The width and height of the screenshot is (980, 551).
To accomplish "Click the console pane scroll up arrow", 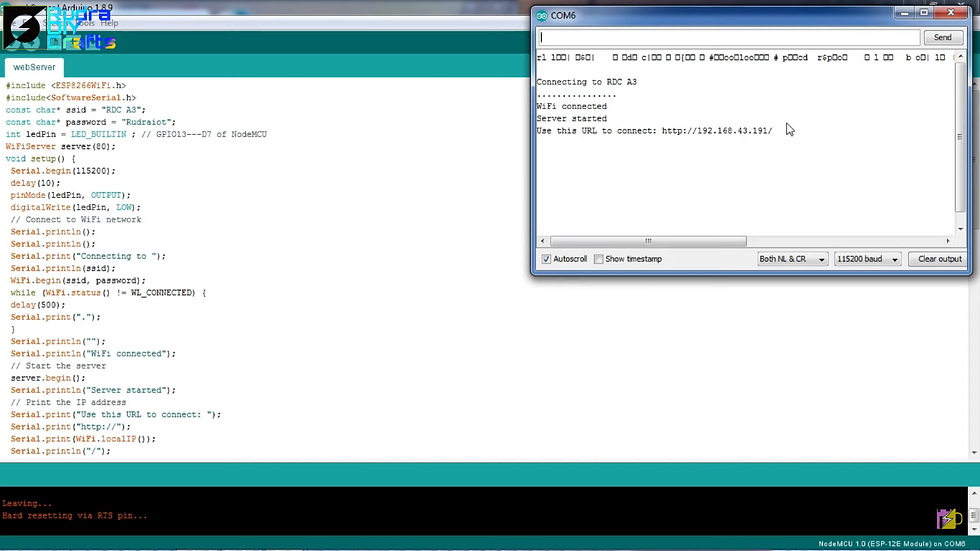I will [x=974, y=493].
